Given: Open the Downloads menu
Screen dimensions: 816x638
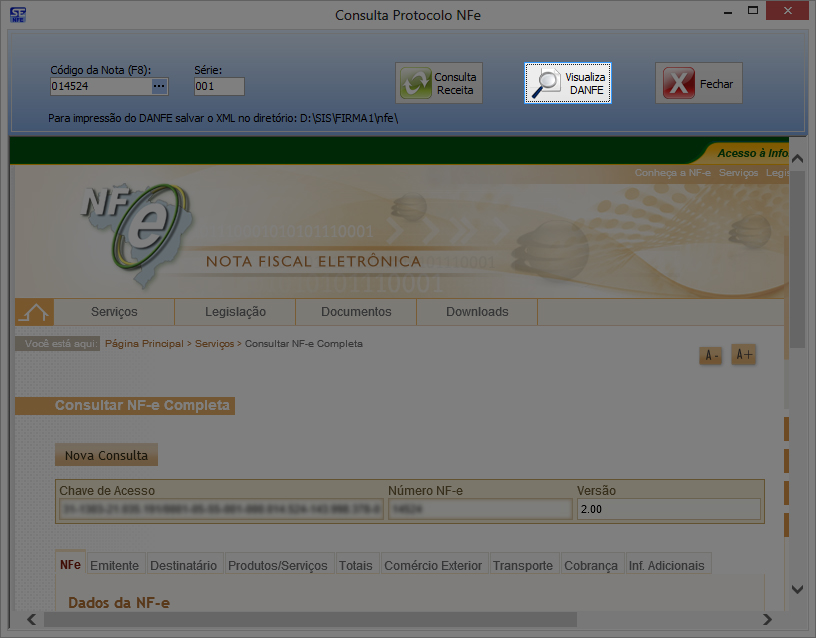Looking at the screenshot, I should [x=477, y=312].
